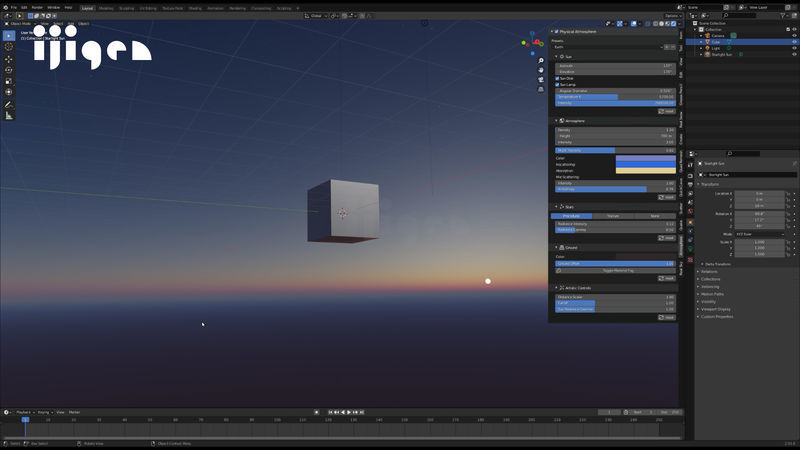Open the Render menu
The width and height of the screenshot is (800, 450).
point(37,8)
